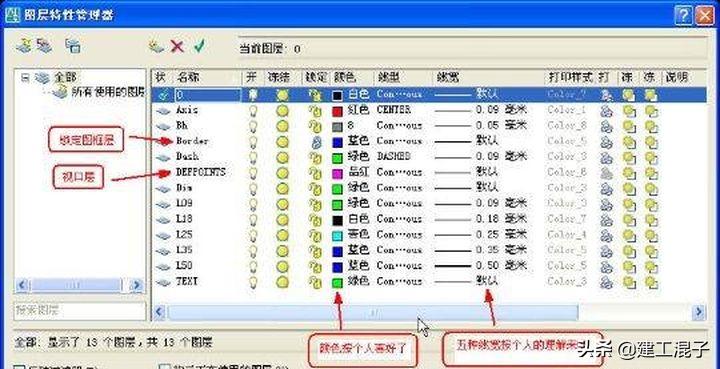
Task: Create a new layer with toolbar icon
Action: pos(156,46)
